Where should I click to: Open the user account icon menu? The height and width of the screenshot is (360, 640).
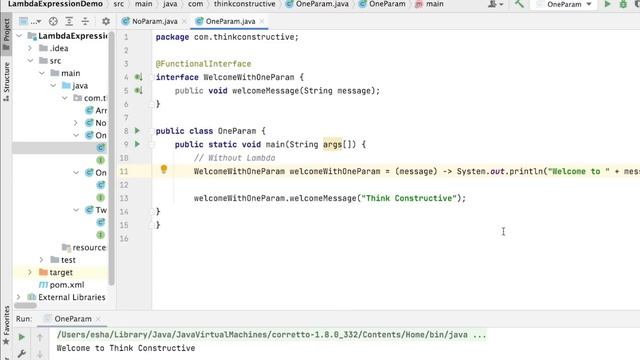[495, 4]
